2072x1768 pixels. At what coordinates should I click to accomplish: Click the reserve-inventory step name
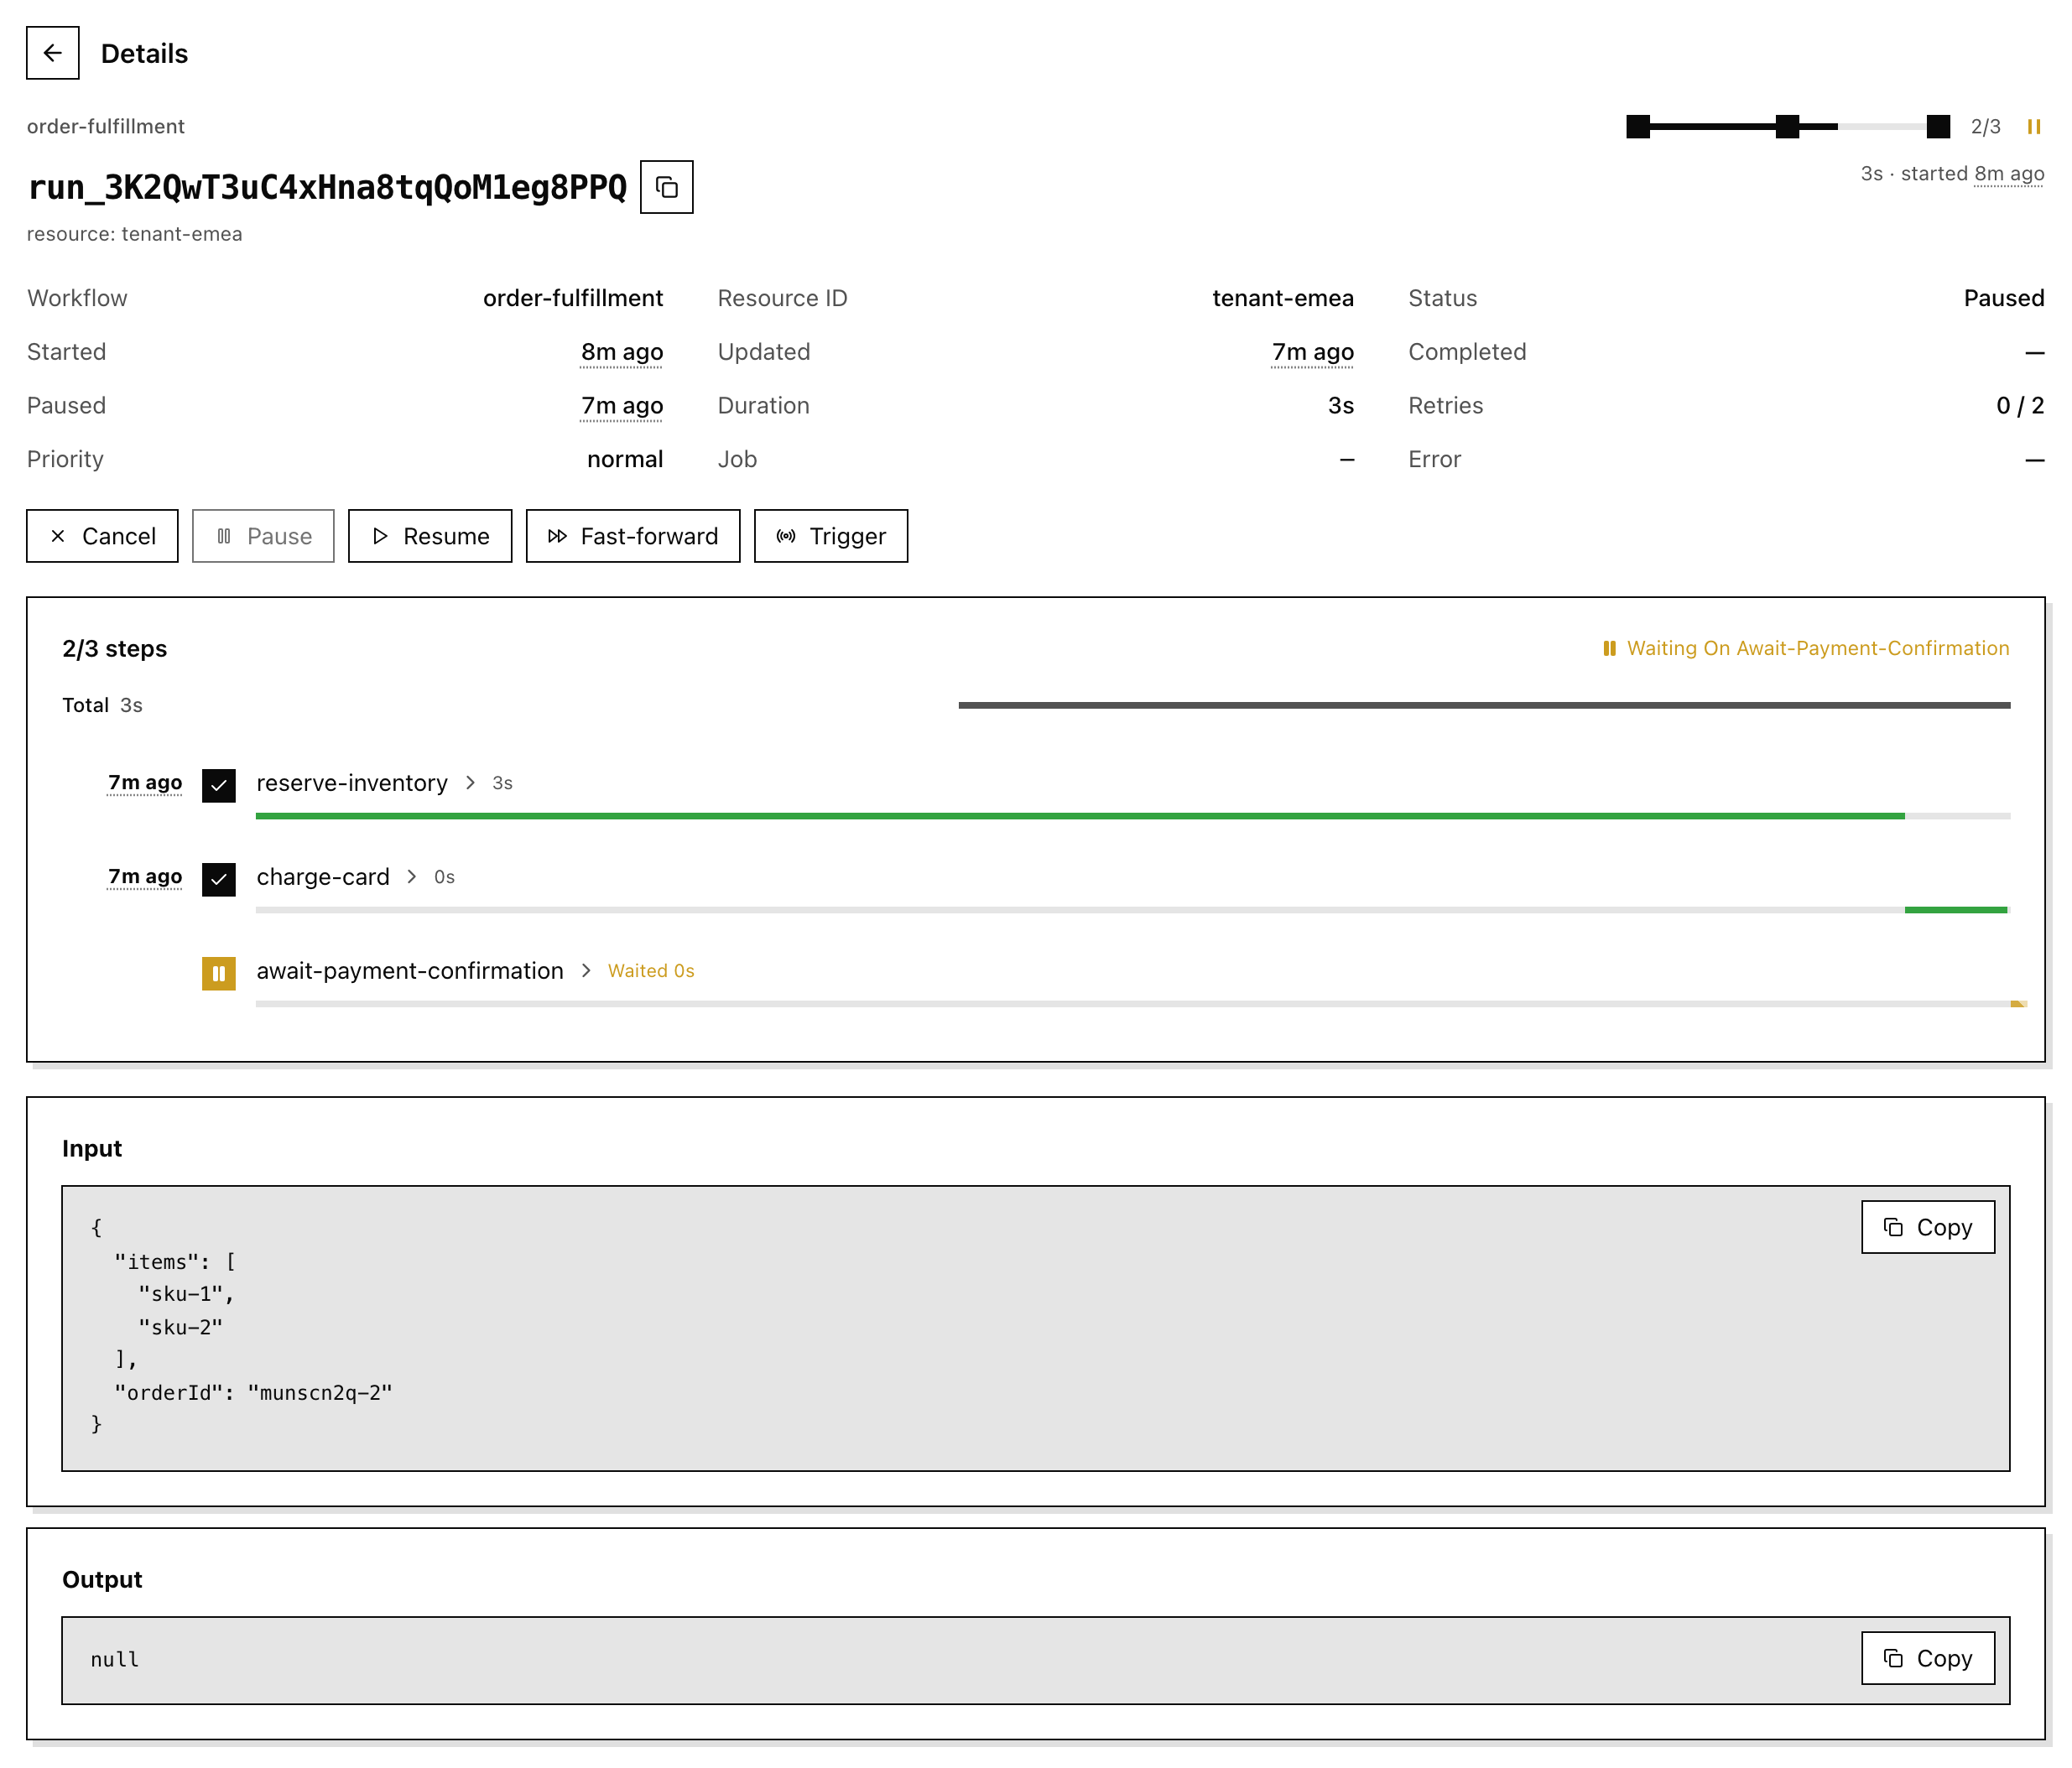(352, 783)
